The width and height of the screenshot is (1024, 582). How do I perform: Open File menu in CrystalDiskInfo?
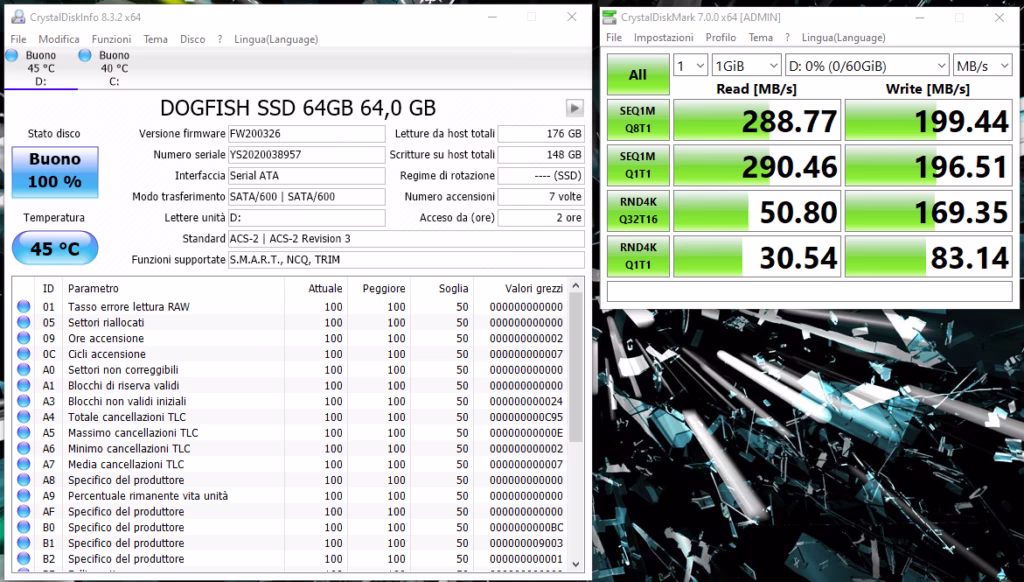18,39
